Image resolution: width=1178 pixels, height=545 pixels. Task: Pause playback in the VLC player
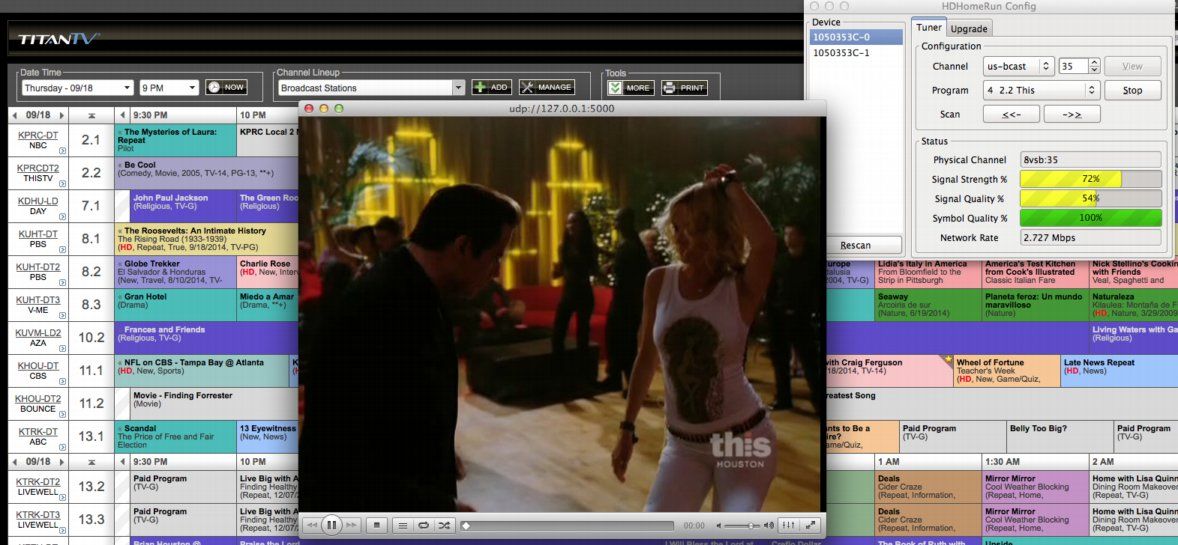[x=331, y=525]
